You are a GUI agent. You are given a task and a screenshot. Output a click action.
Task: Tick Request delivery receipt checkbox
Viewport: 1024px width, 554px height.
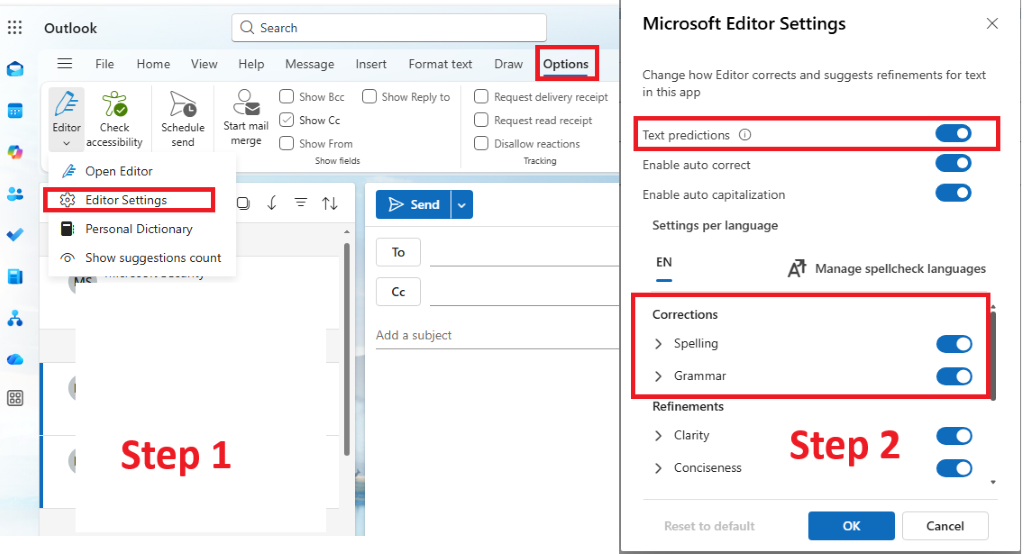(x=481, y=97)
